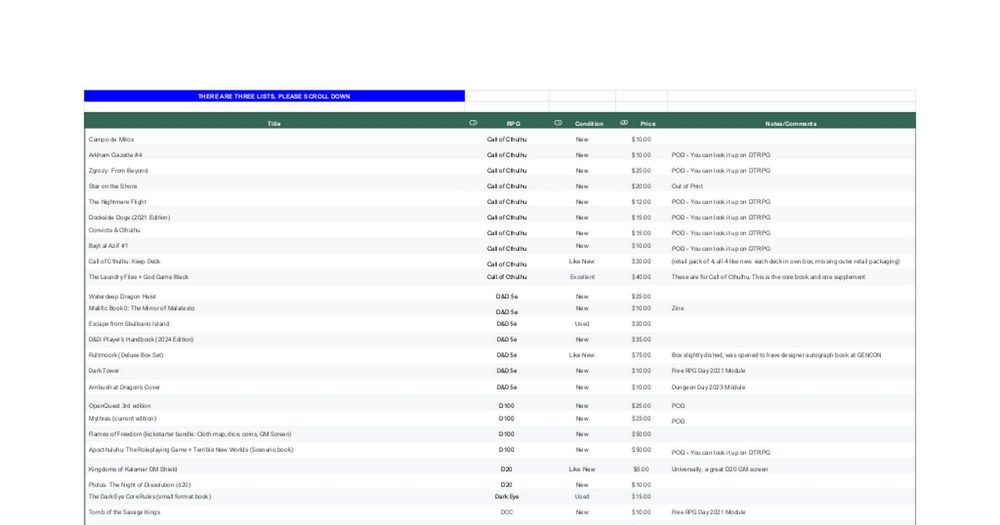
Task: Click 'Like New' condition in Ruinmoork row
Action: (582, 355)
